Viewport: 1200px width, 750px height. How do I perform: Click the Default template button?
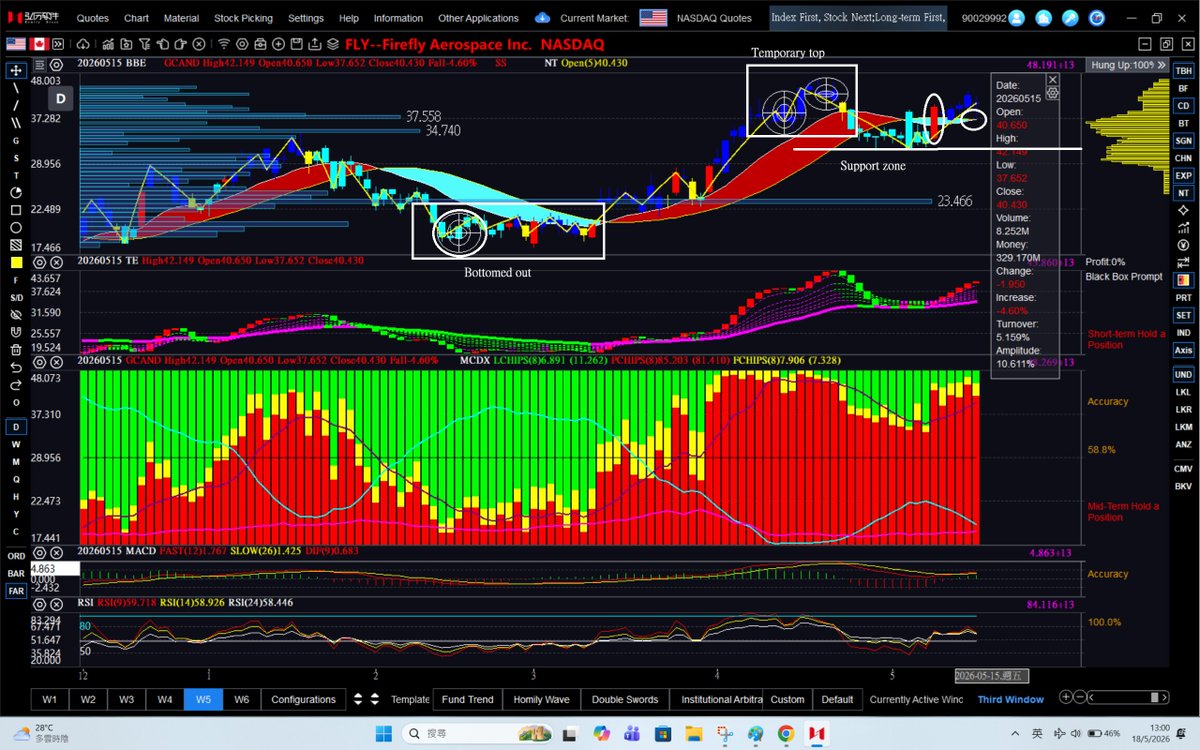[x=837, y=699]
